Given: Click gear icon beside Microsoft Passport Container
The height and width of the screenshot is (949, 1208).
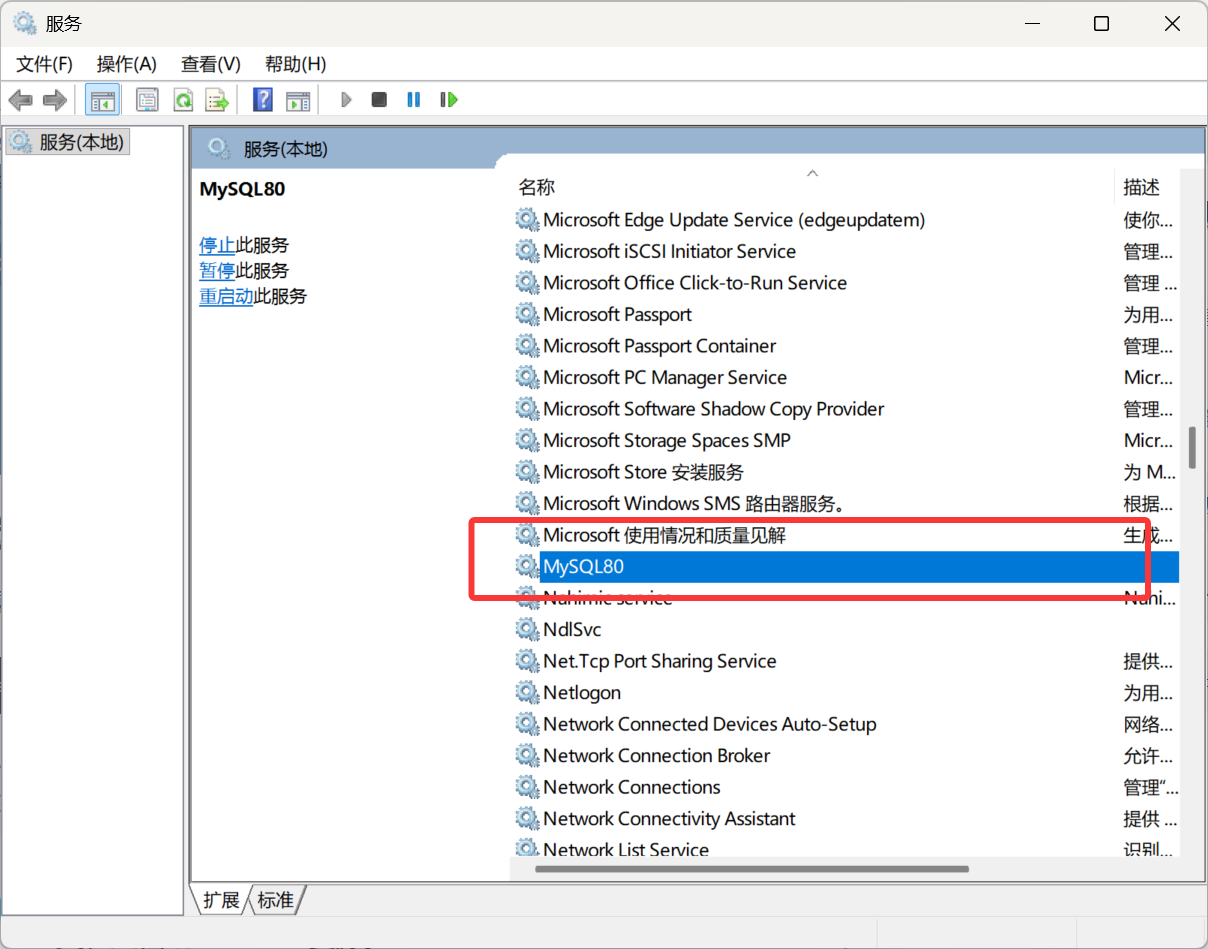Looking at the screenshot, I should click(527, 346).
